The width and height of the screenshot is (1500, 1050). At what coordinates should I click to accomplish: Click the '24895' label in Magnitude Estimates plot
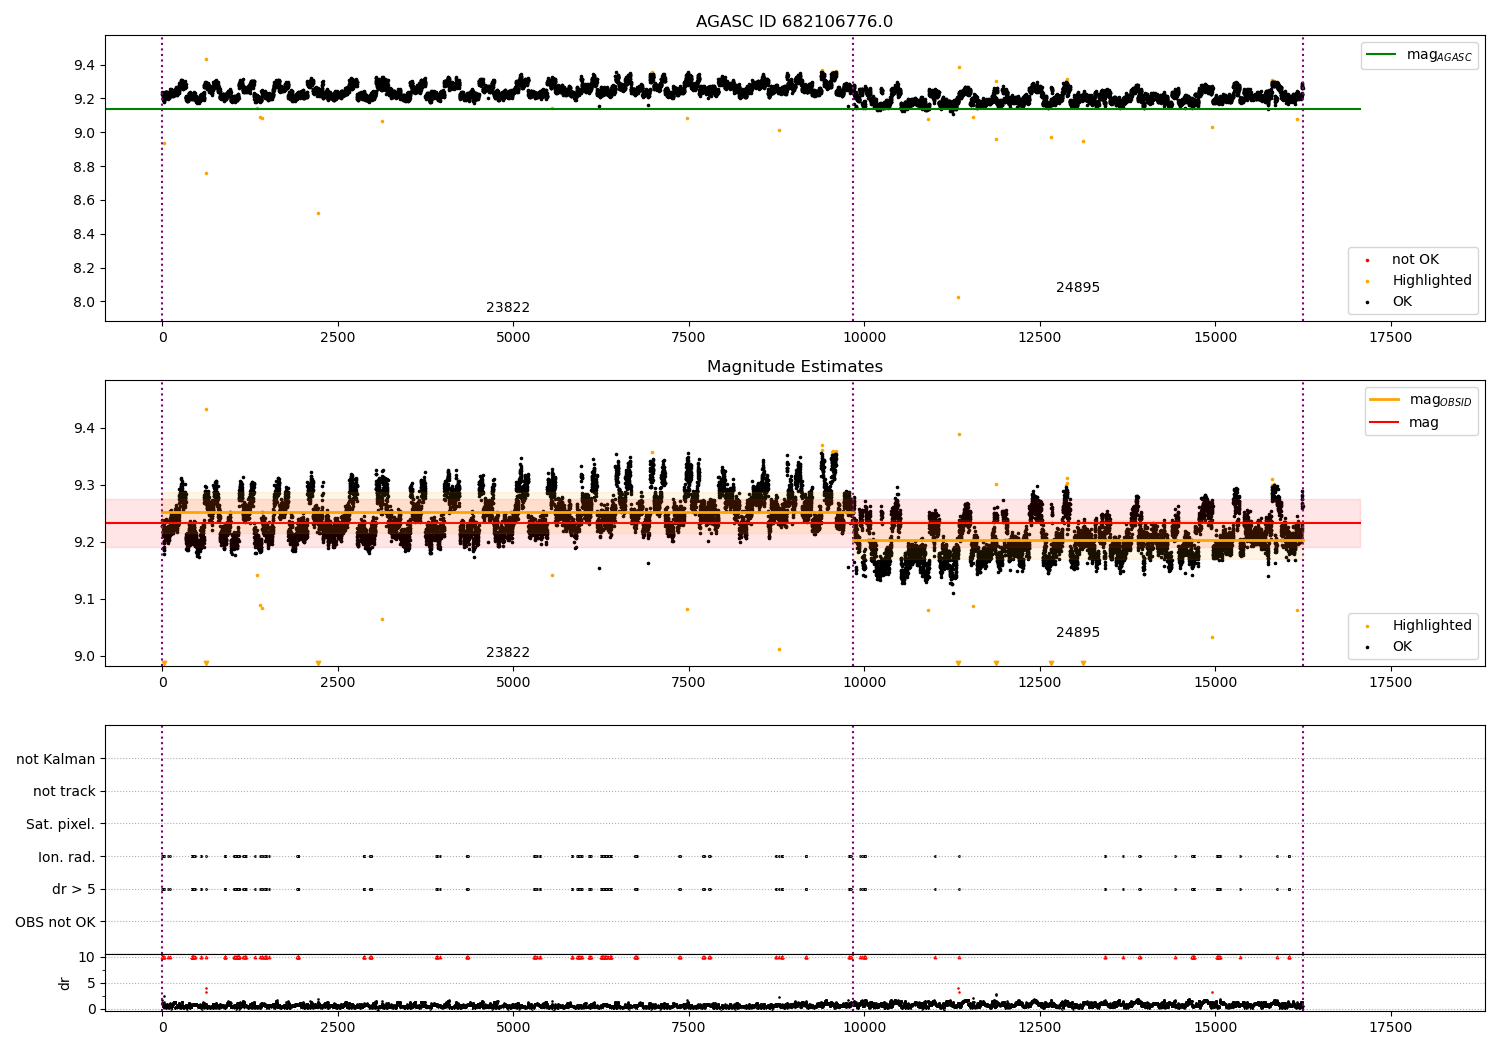pos(1078,633)
